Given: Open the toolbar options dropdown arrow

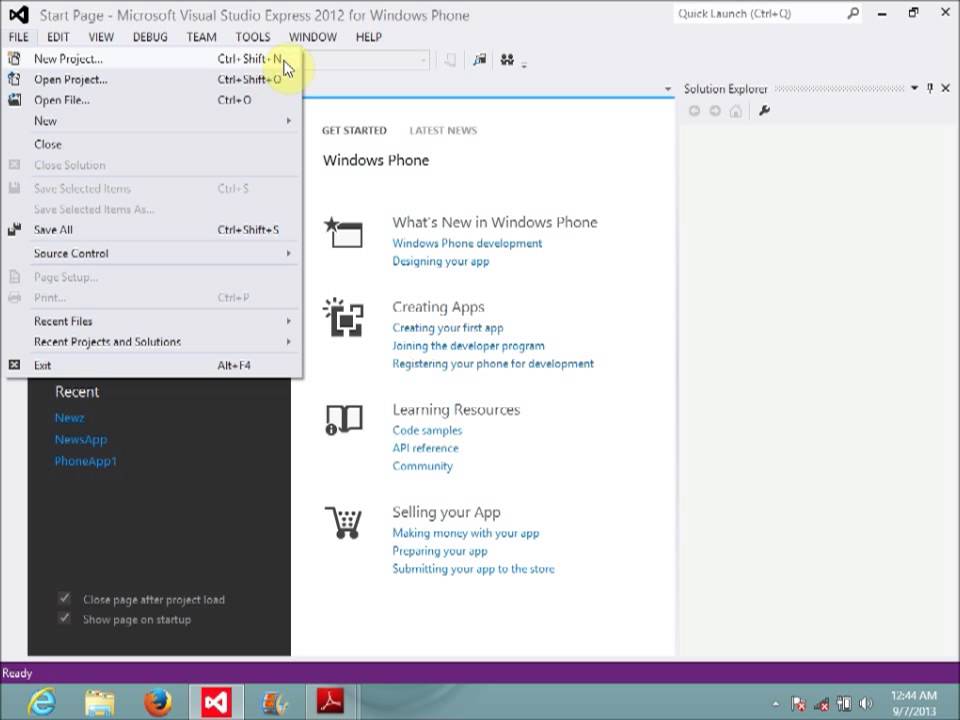Looking at the screenshot, I should (x=524, y=64).
